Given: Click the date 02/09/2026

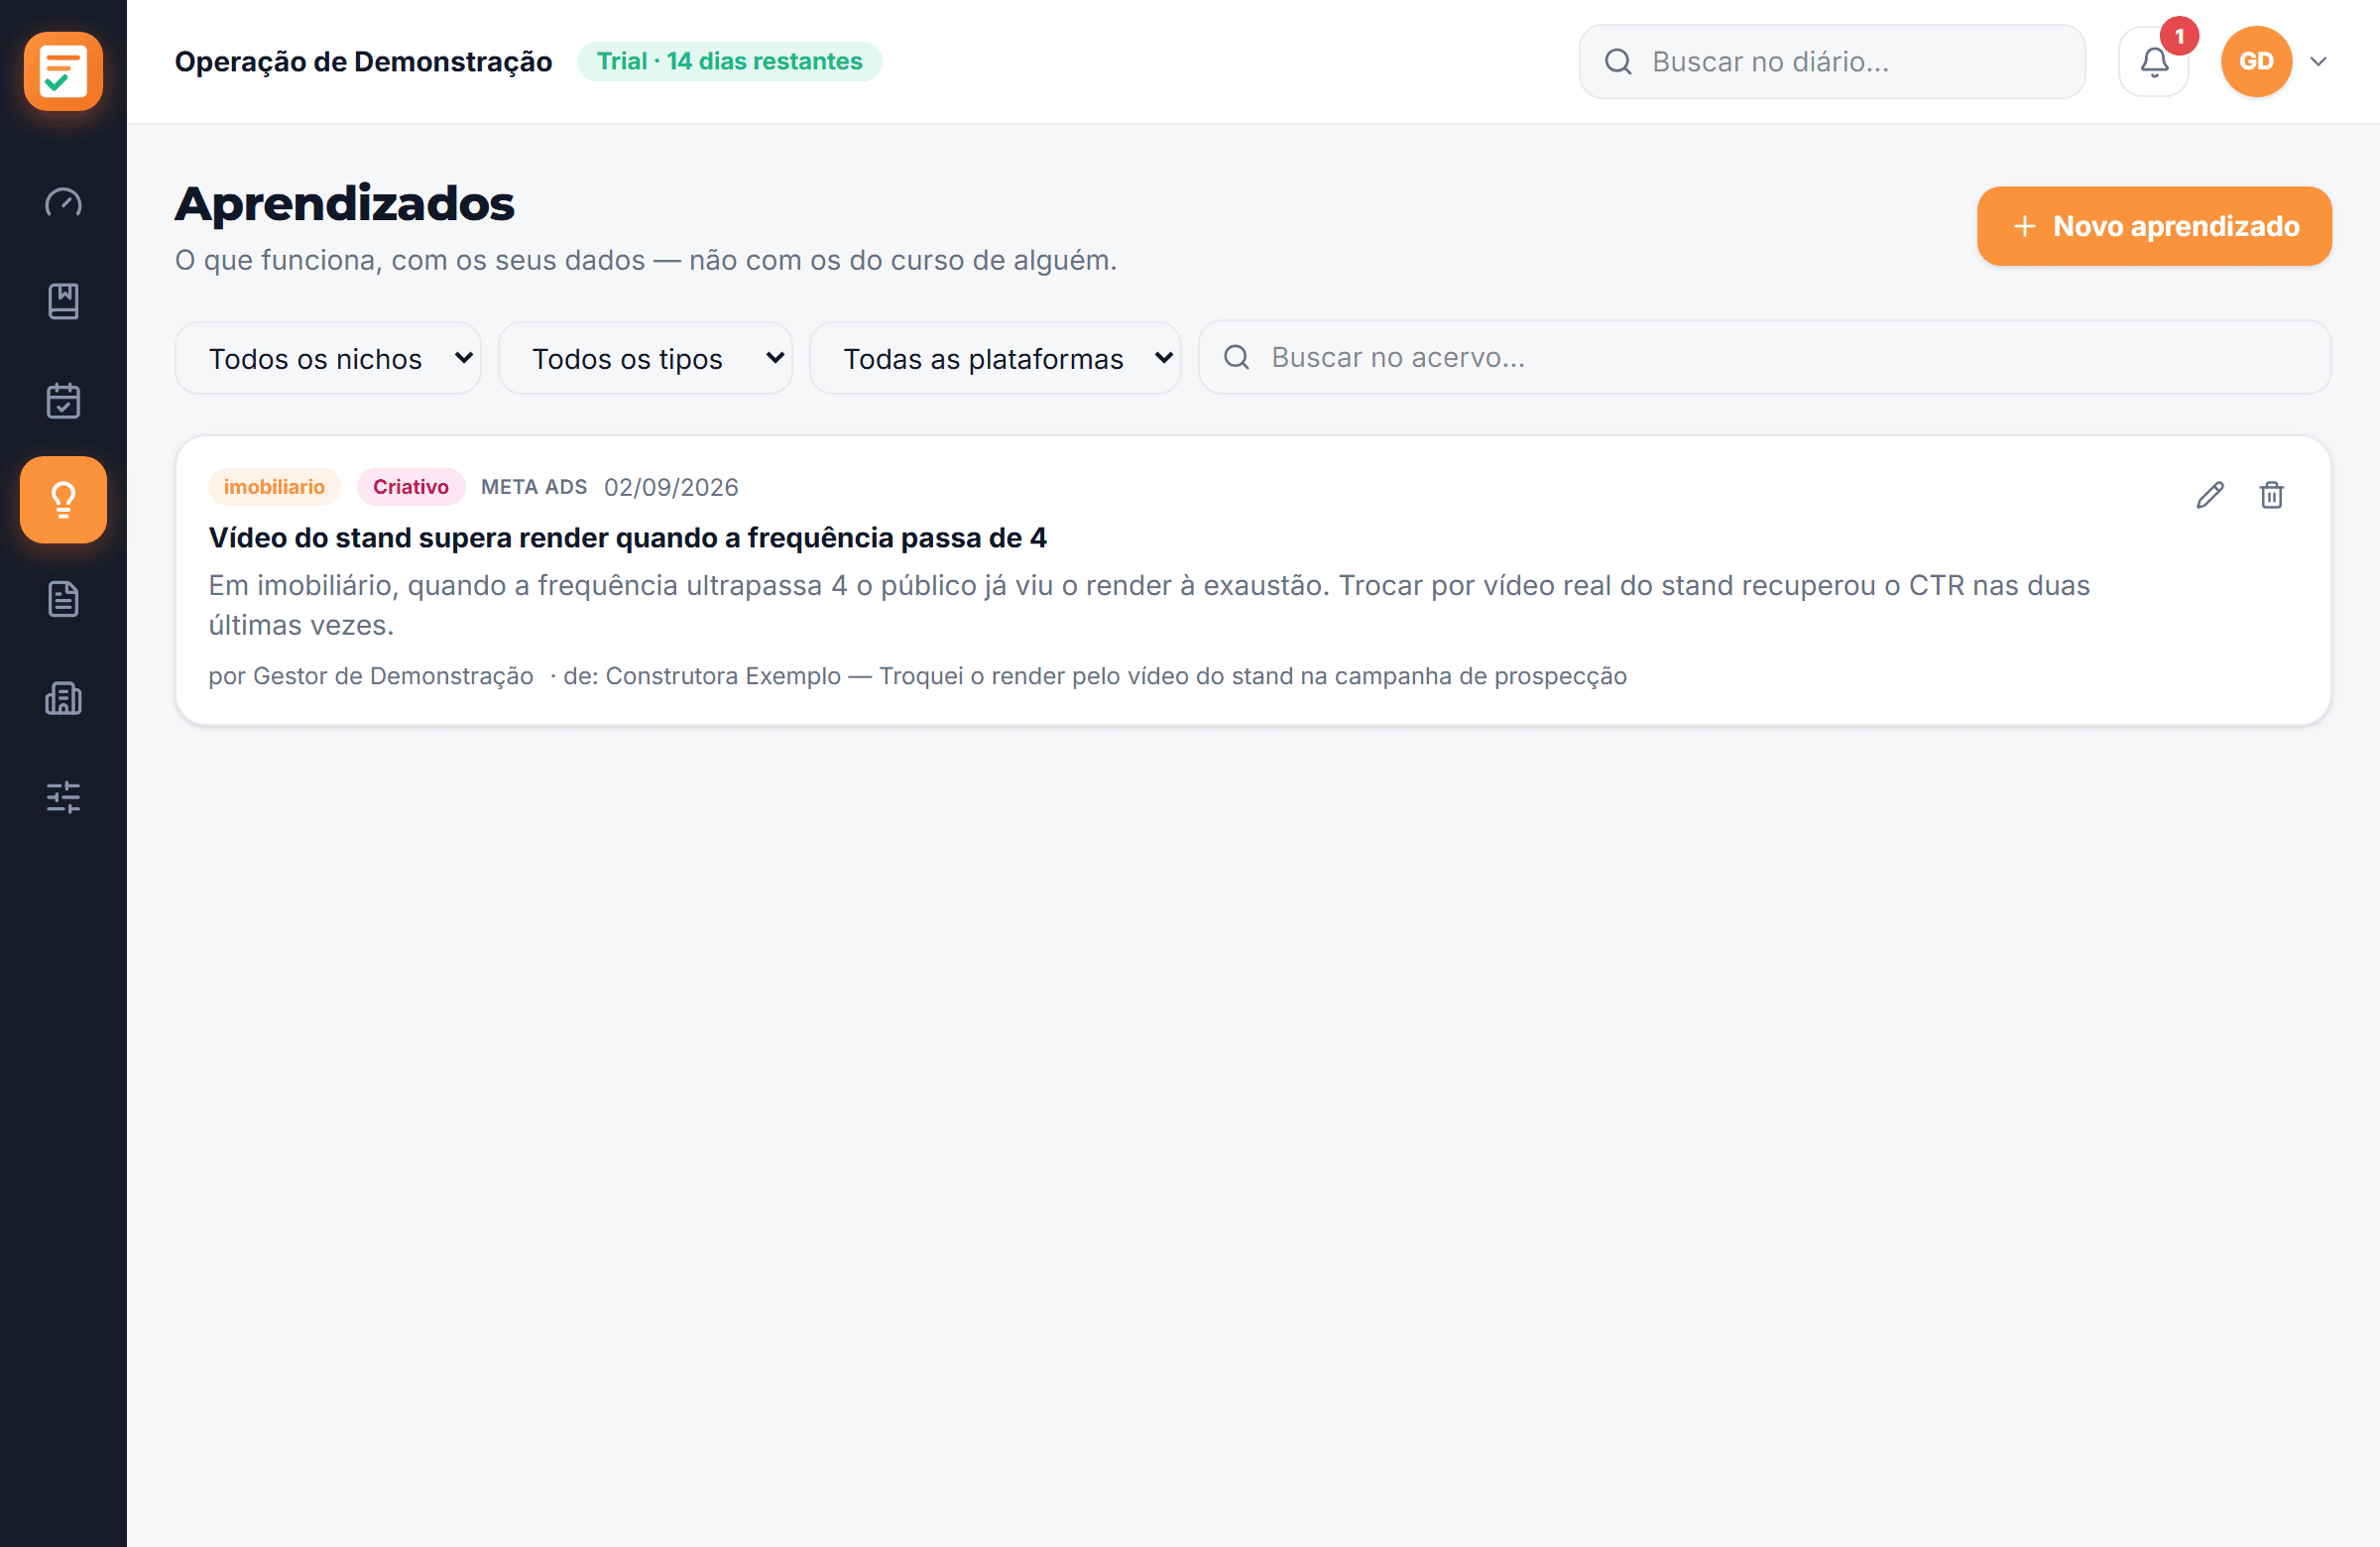Looking at the screenshot, I should pos(671,487).
